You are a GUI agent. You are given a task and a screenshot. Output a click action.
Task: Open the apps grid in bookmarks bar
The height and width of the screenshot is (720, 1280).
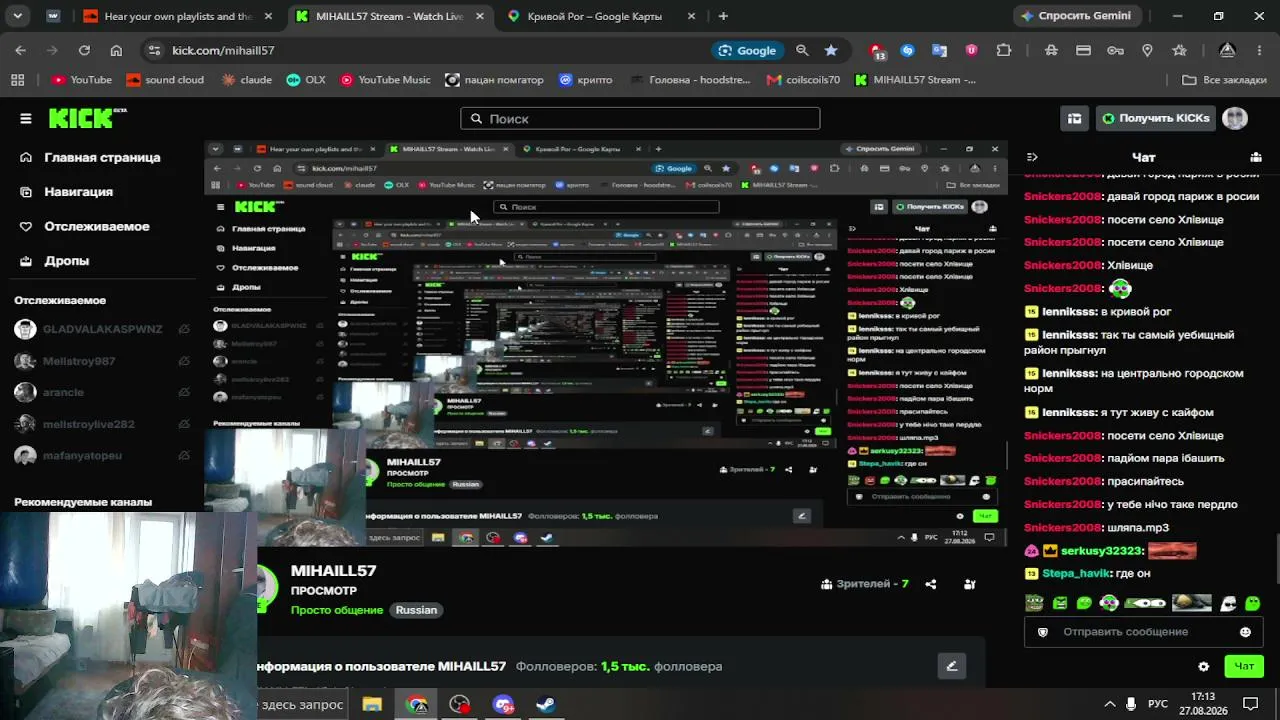click(17, 80)
